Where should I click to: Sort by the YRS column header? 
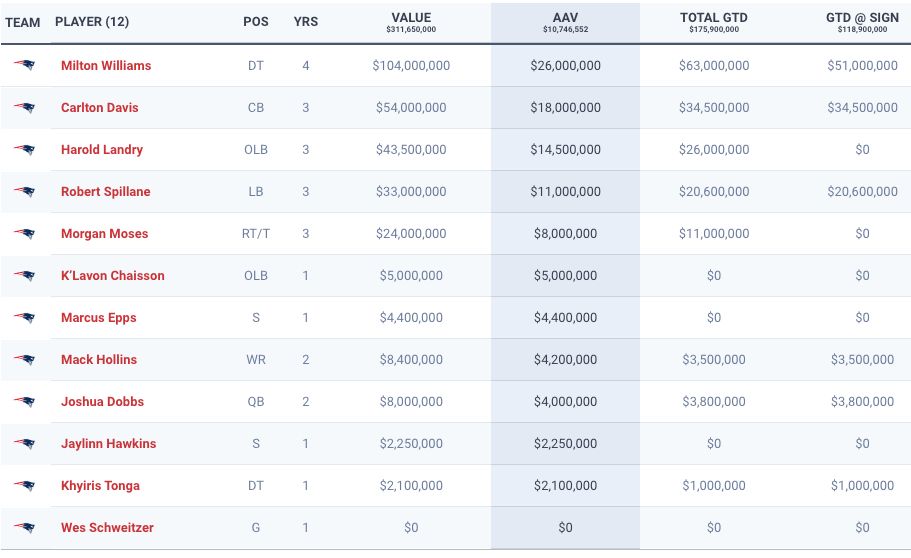306,22
